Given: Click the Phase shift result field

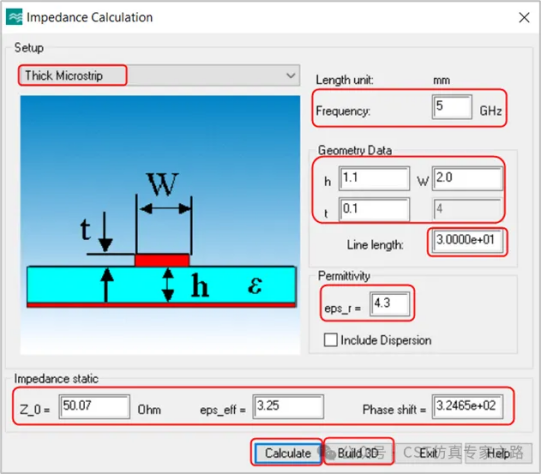Looking at the screenshot, I should [468, 406].
